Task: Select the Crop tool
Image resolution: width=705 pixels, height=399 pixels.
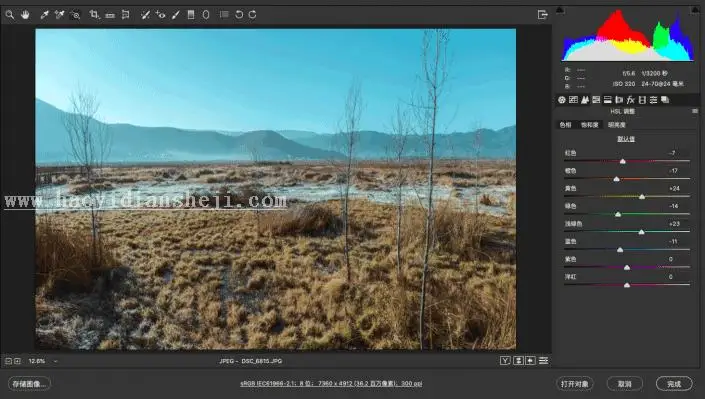Action: 94,15
